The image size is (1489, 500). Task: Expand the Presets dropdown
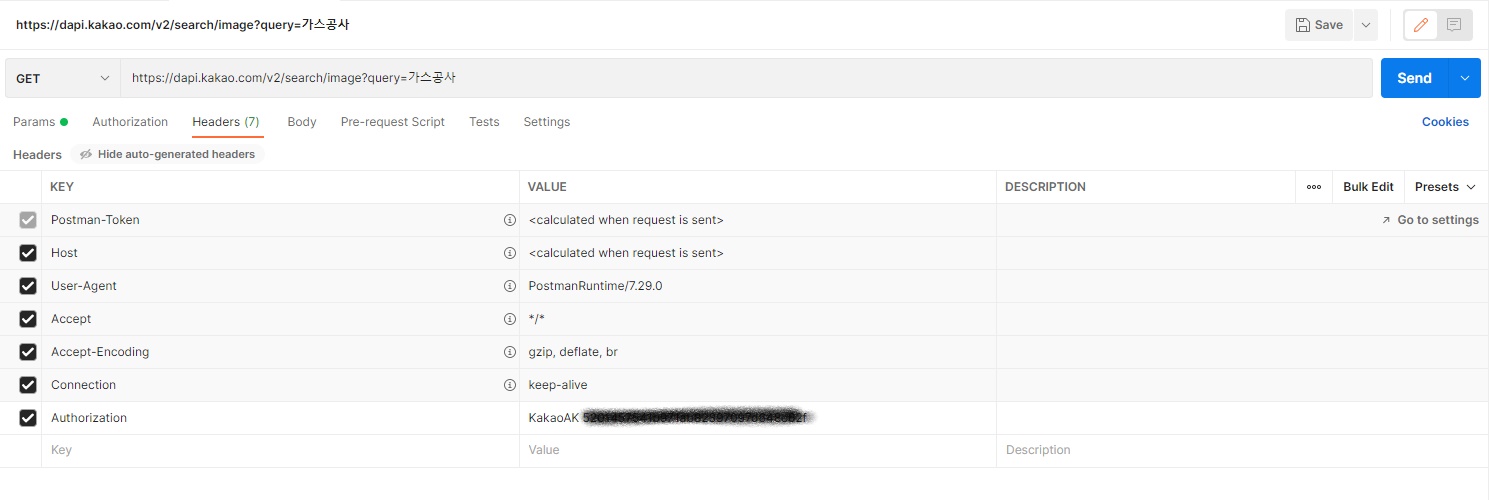[1445, 187]
